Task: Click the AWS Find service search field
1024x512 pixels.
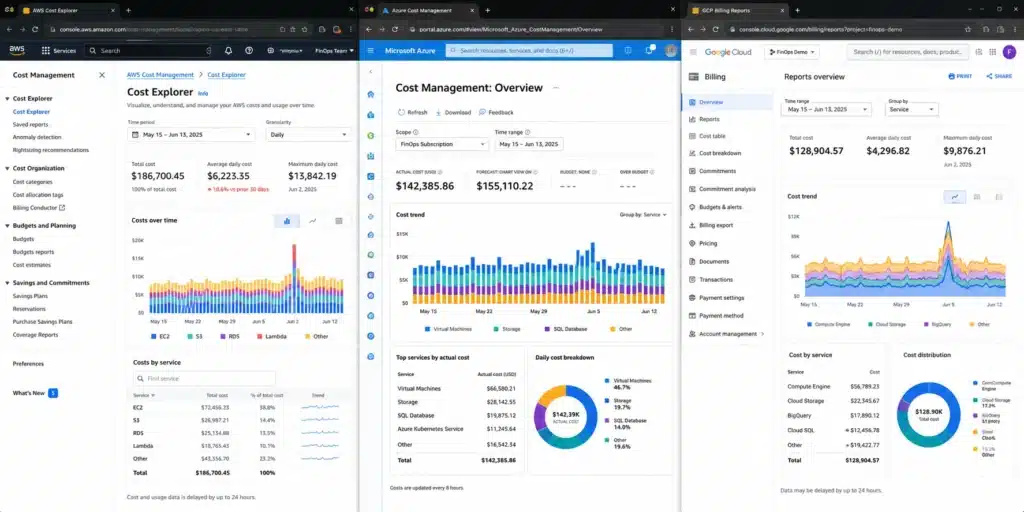Action: point(204,379)
